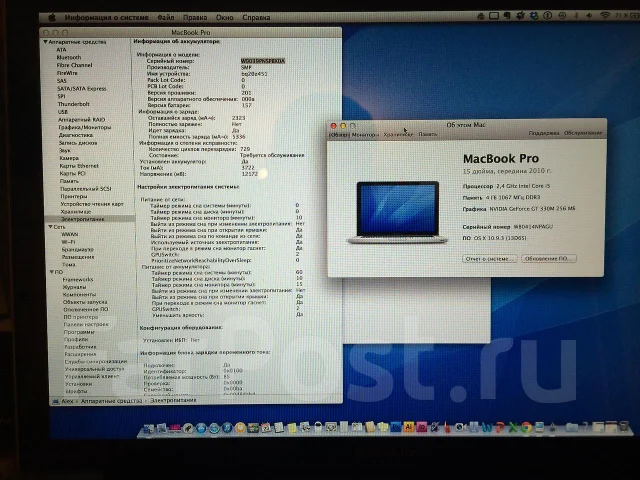Open the Окно menu
640x480 pixels.
[224, 18]
